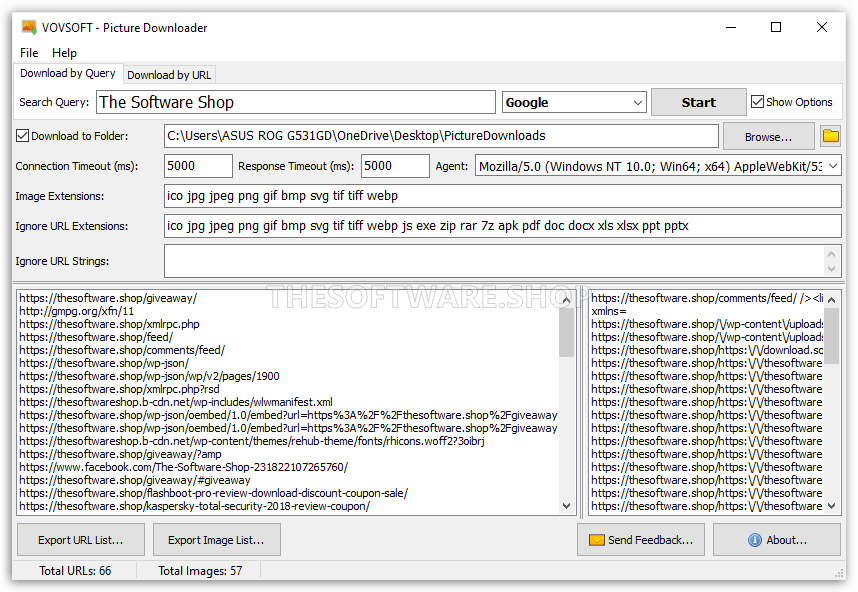Click image list scrollbar up arrow

click(x=832, y=300)
